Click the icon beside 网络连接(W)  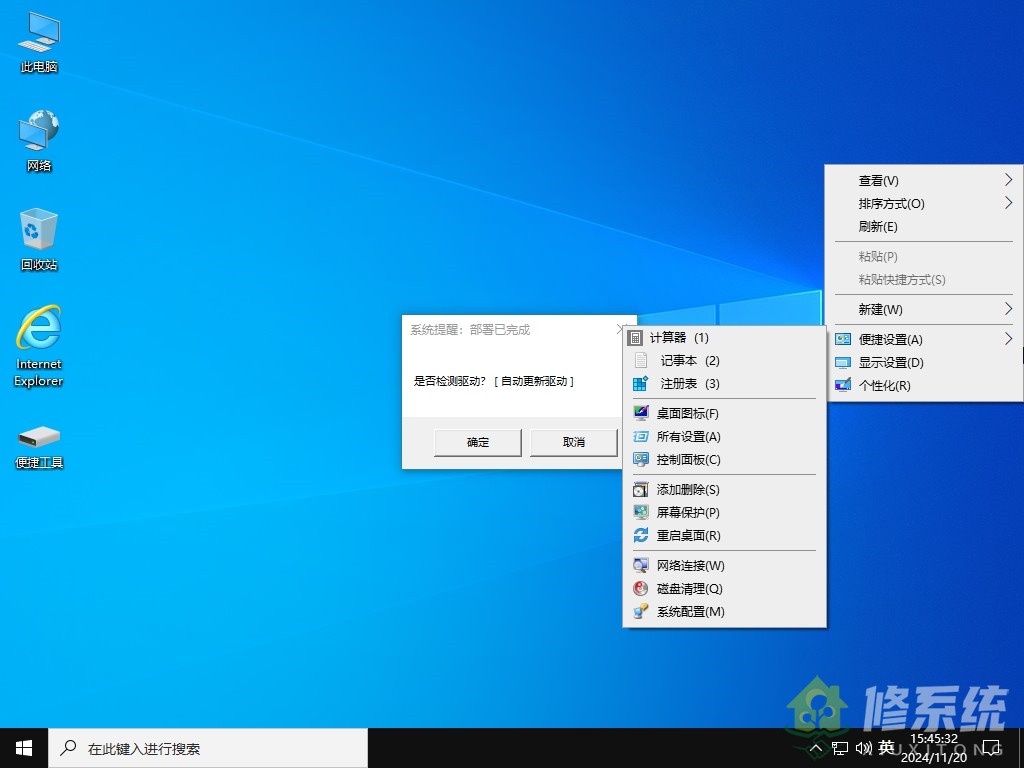coord(641,566)
